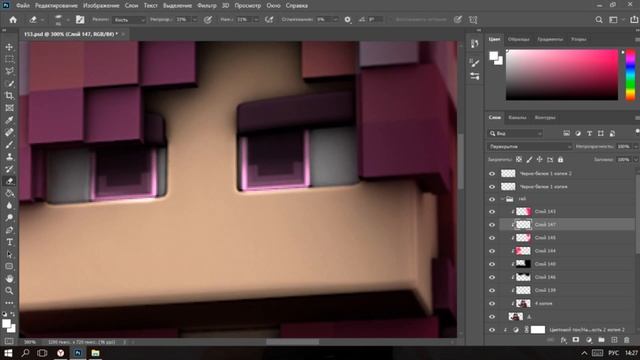The height and width of the screenshot is (360, 640).
Task: Hide layer Слой 146
Action: click(492, 277)
